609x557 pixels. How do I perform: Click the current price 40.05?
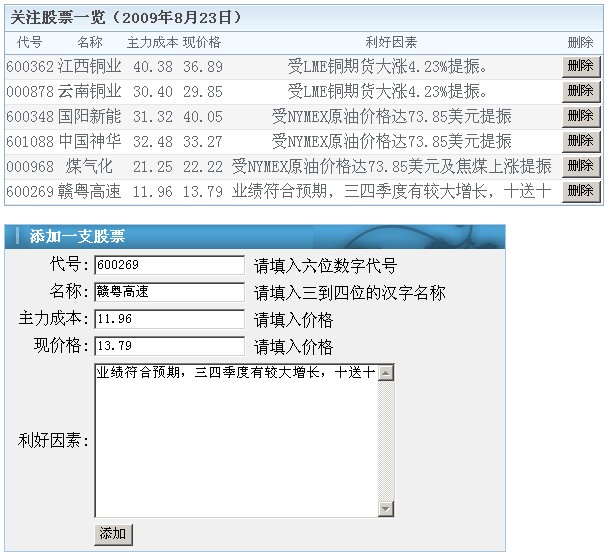[203, 117]
